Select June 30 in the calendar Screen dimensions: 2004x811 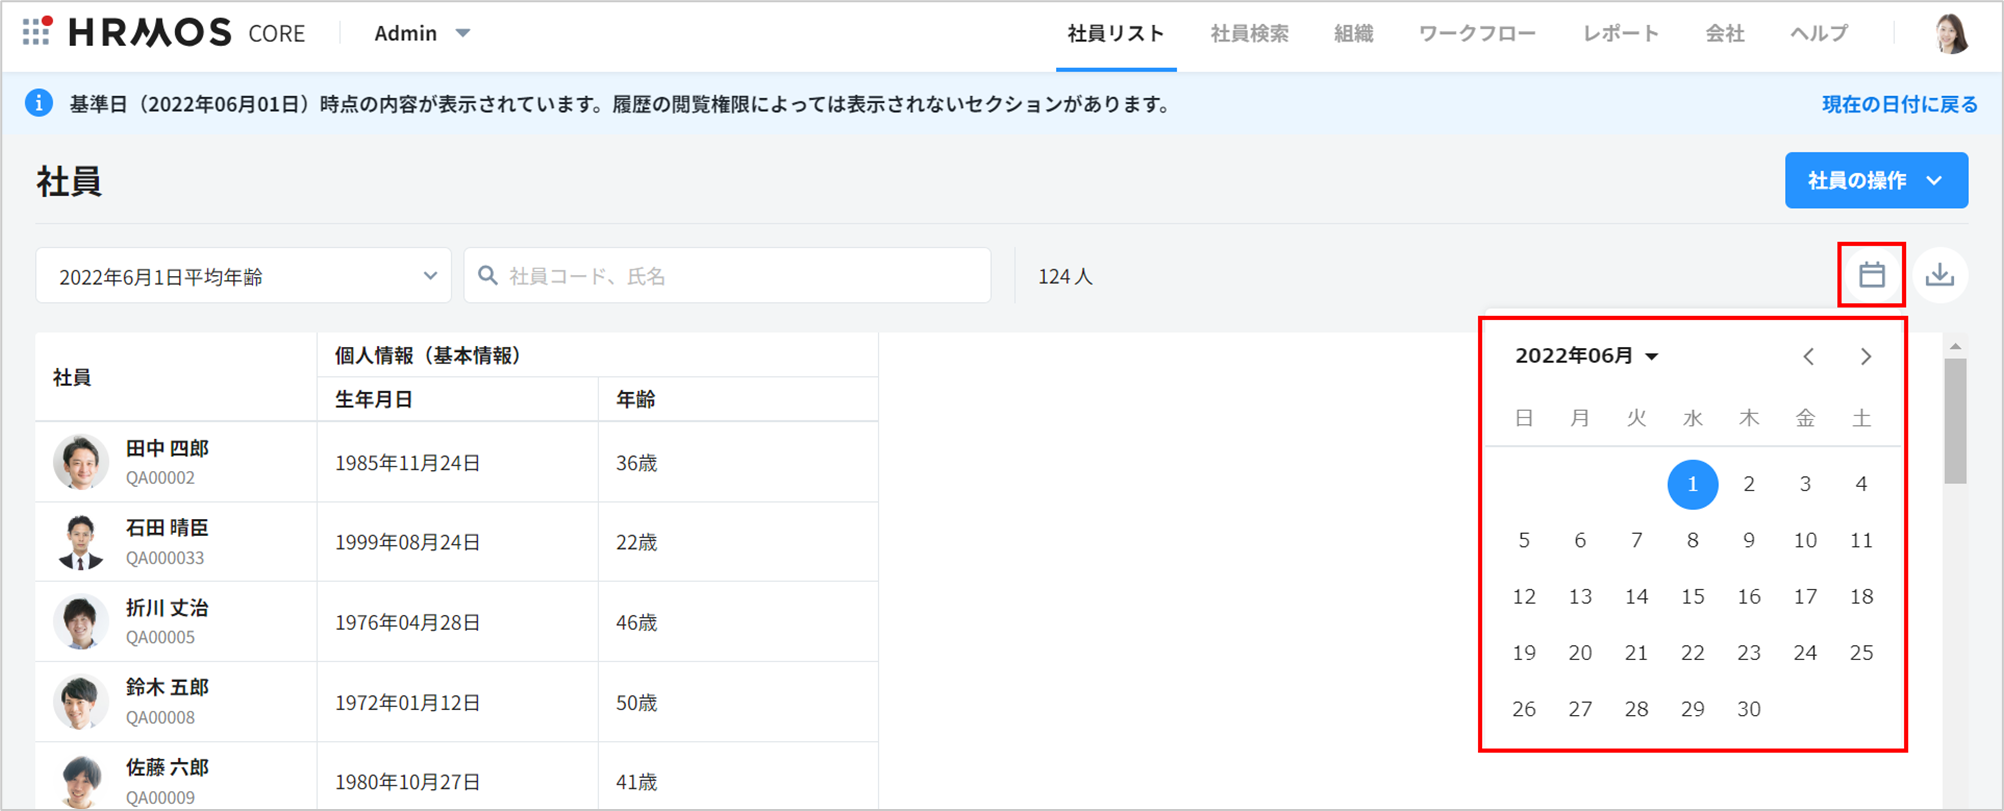pos(1748,709)
